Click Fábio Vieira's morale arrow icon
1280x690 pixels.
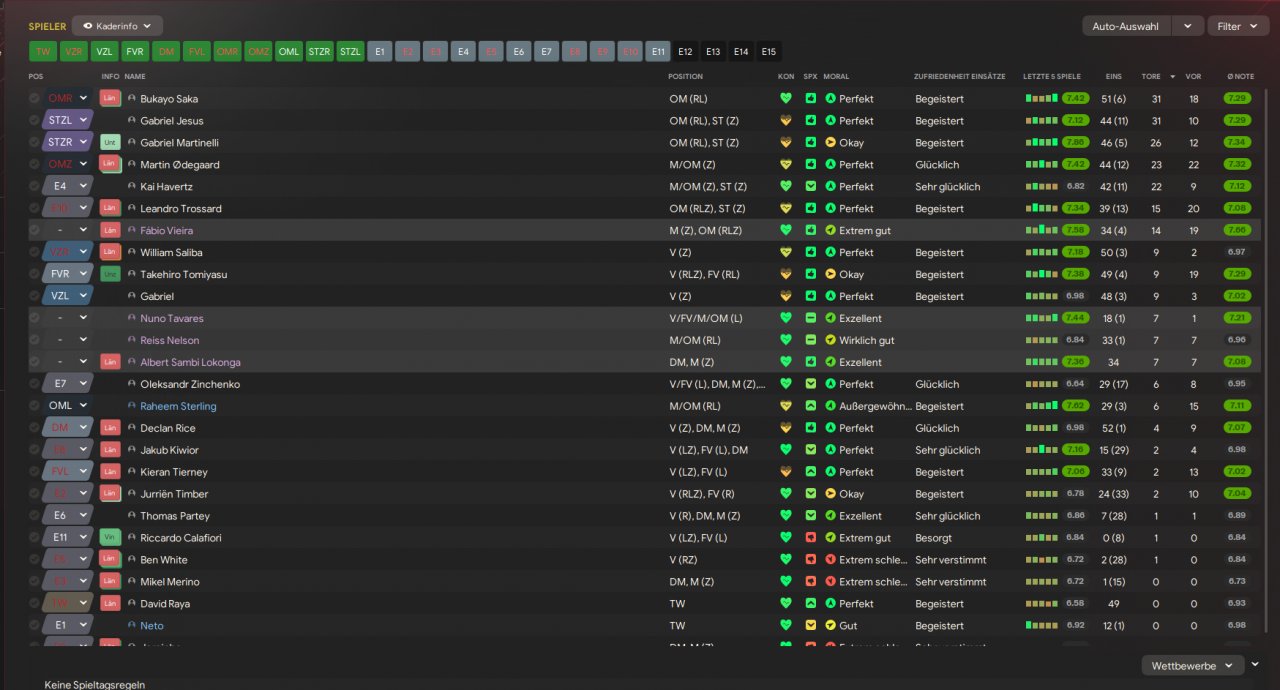coord(830,230)
